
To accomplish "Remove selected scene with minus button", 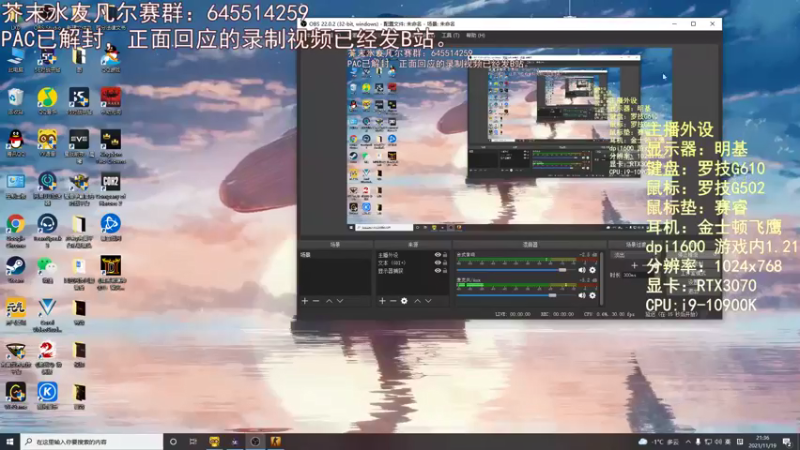I will pyautogui.click(x=316, y=301).
